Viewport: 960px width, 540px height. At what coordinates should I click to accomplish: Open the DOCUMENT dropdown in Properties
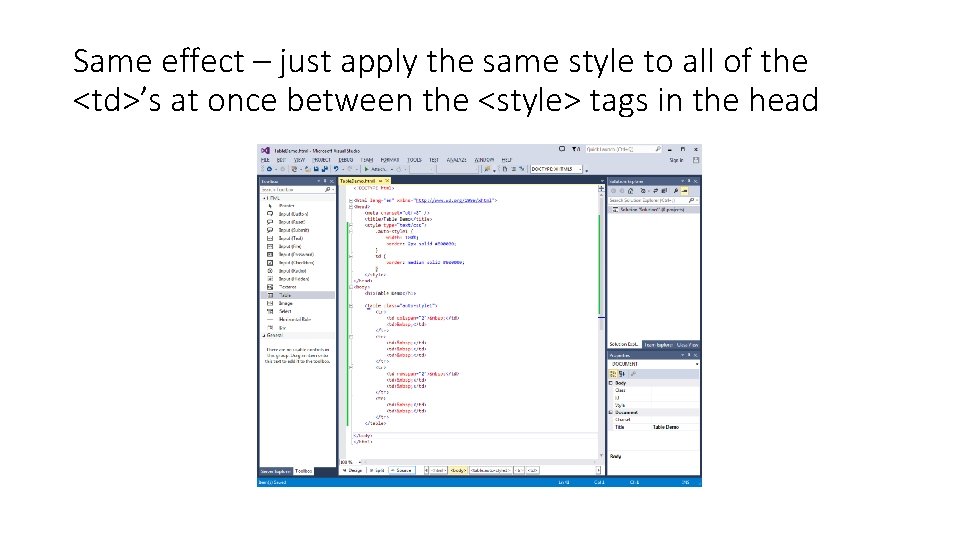(x=654, y=364)
